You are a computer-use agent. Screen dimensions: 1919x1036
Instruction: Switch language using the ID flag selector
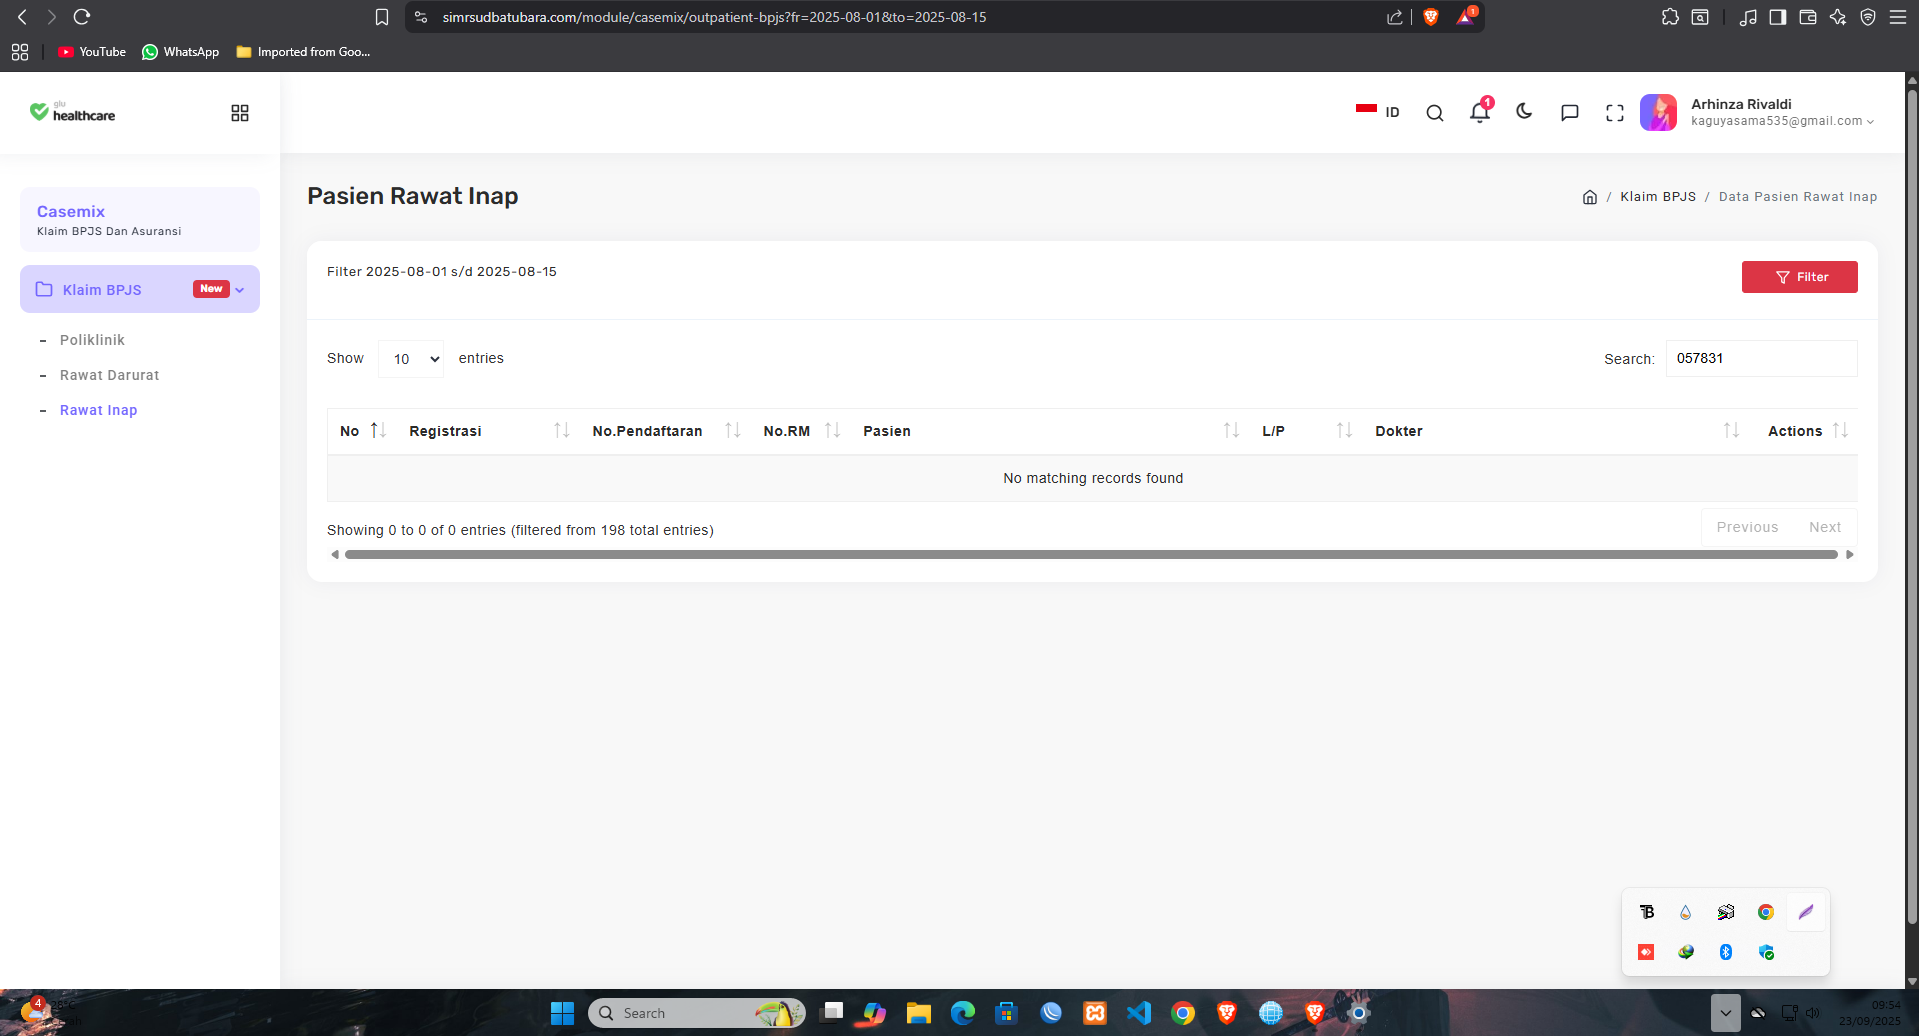tap(1378, 112)
